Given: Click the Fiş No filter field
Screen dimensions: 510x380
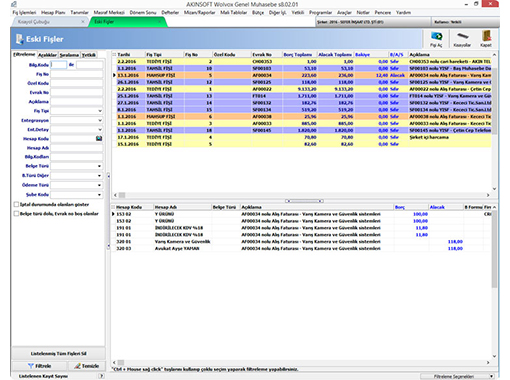Looking at the screenshot, I should click(76, 74).
